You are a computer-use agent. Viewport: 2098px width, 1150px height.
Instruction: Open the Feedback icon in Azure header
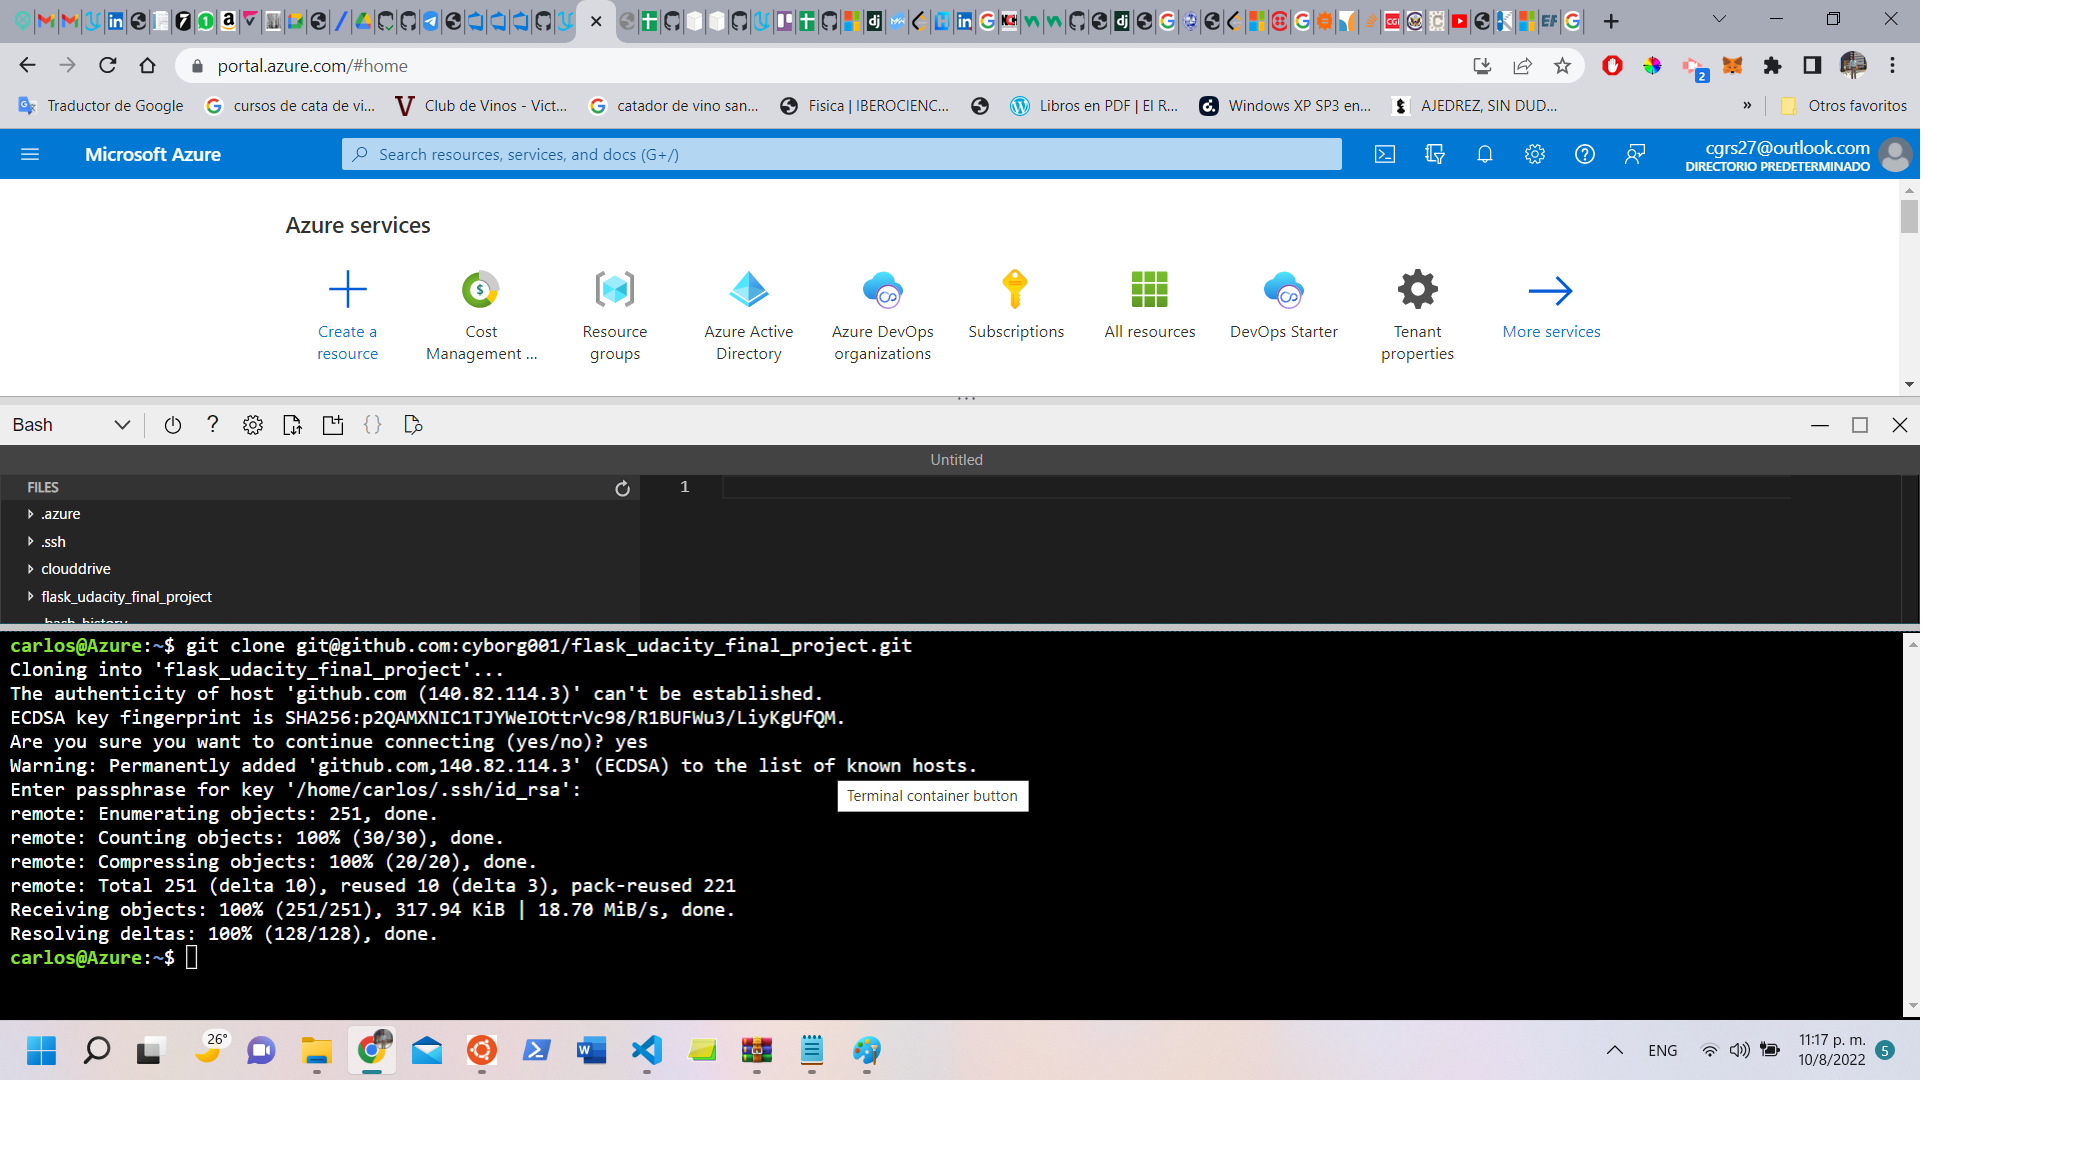[x=1634, y=154]
